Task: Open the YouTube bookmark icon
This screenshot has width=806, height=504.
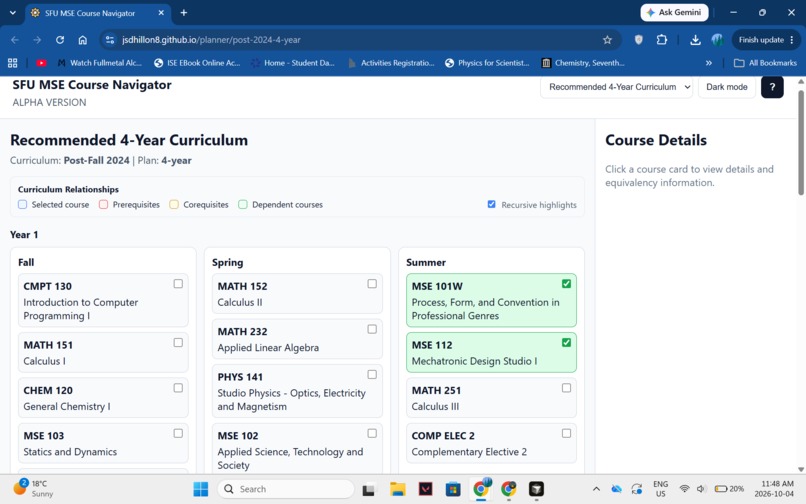Action: (x=41, y=63)
